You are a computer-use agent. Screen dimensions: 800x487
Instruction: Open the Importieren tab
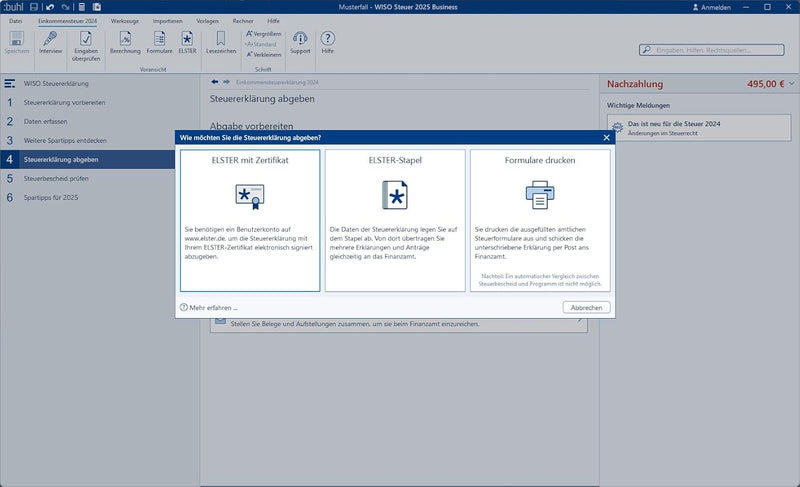[167, 21]
